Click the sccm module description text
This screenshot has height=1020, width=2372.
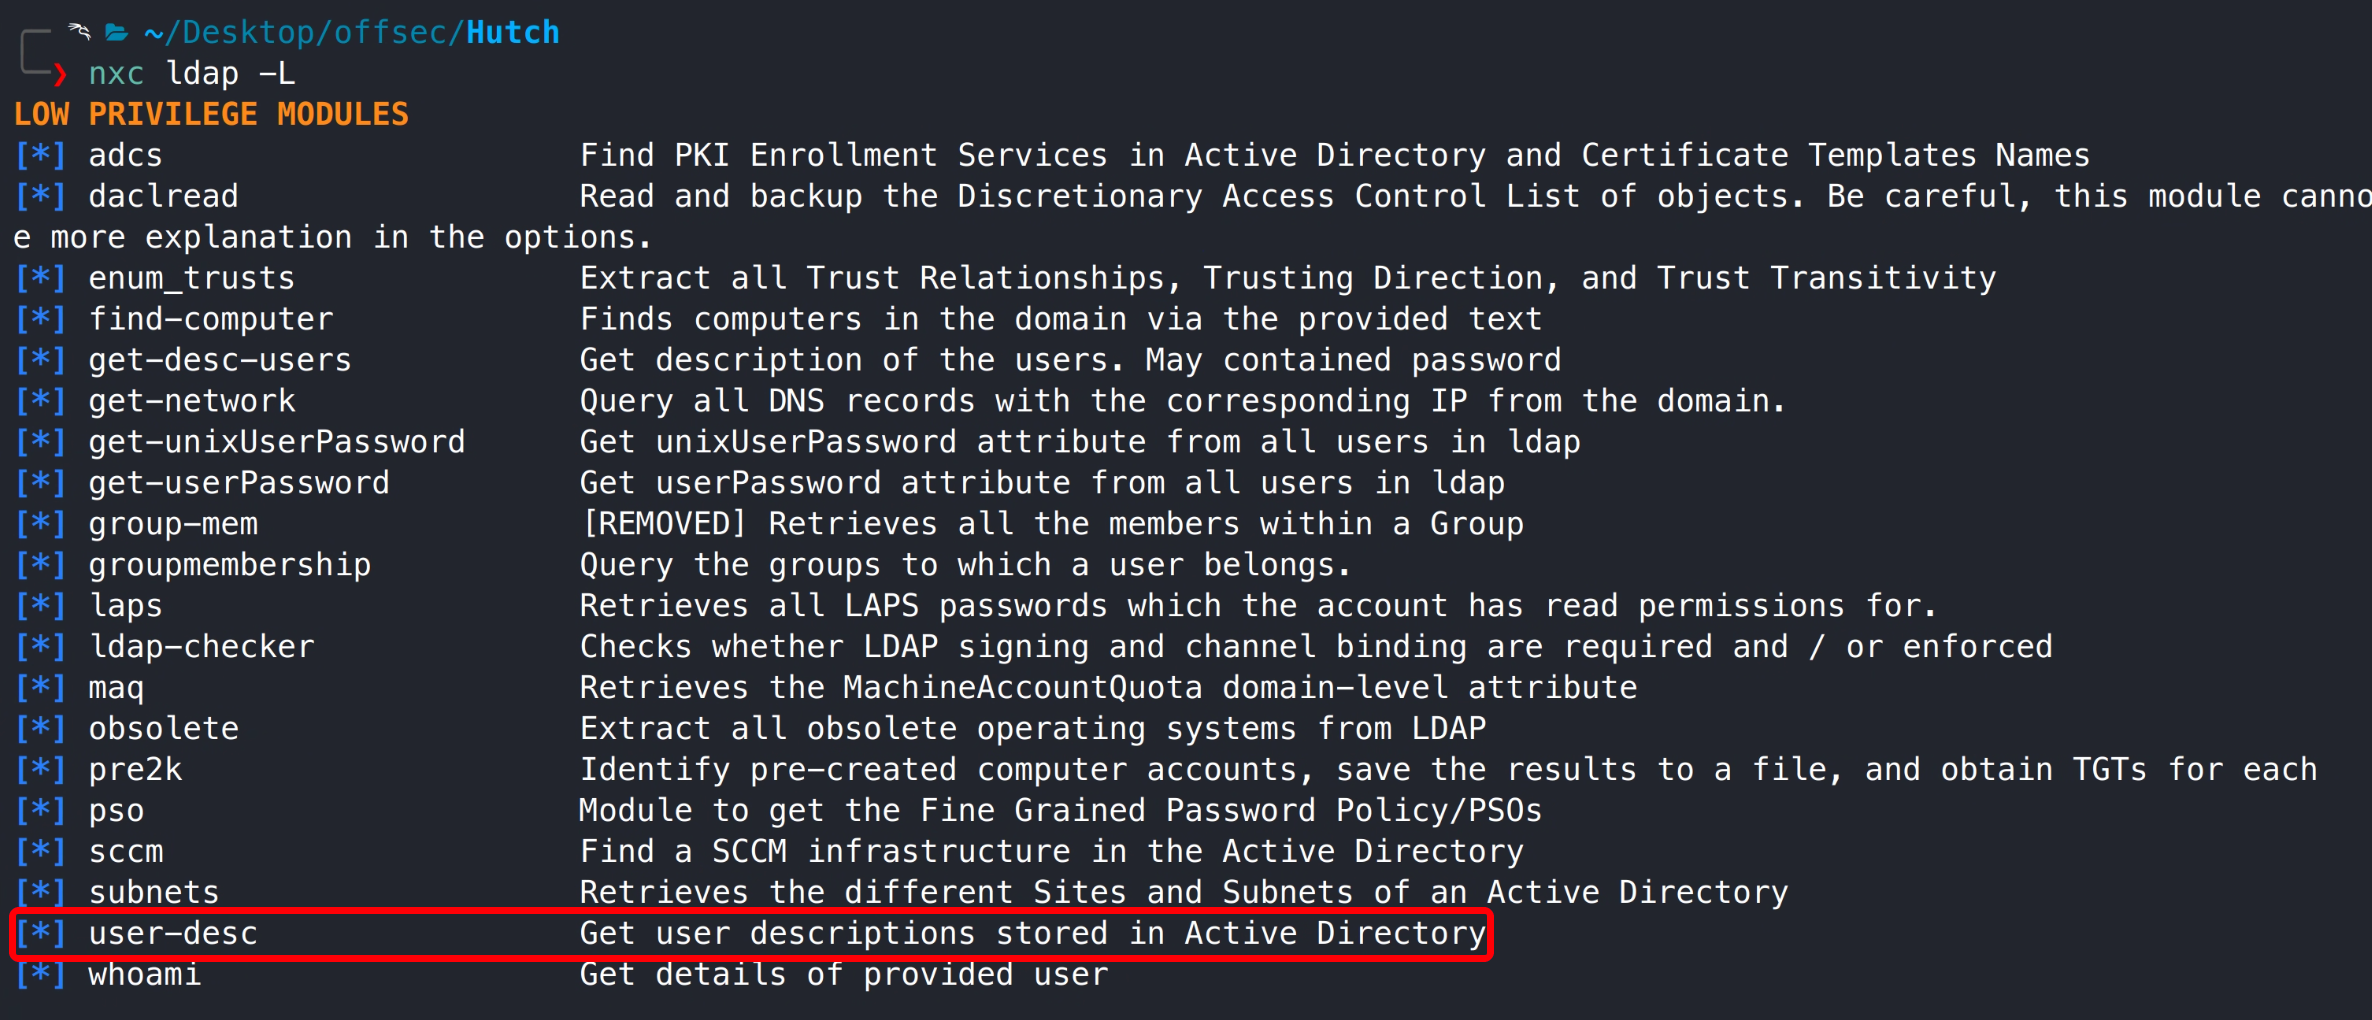(1051, 852)
